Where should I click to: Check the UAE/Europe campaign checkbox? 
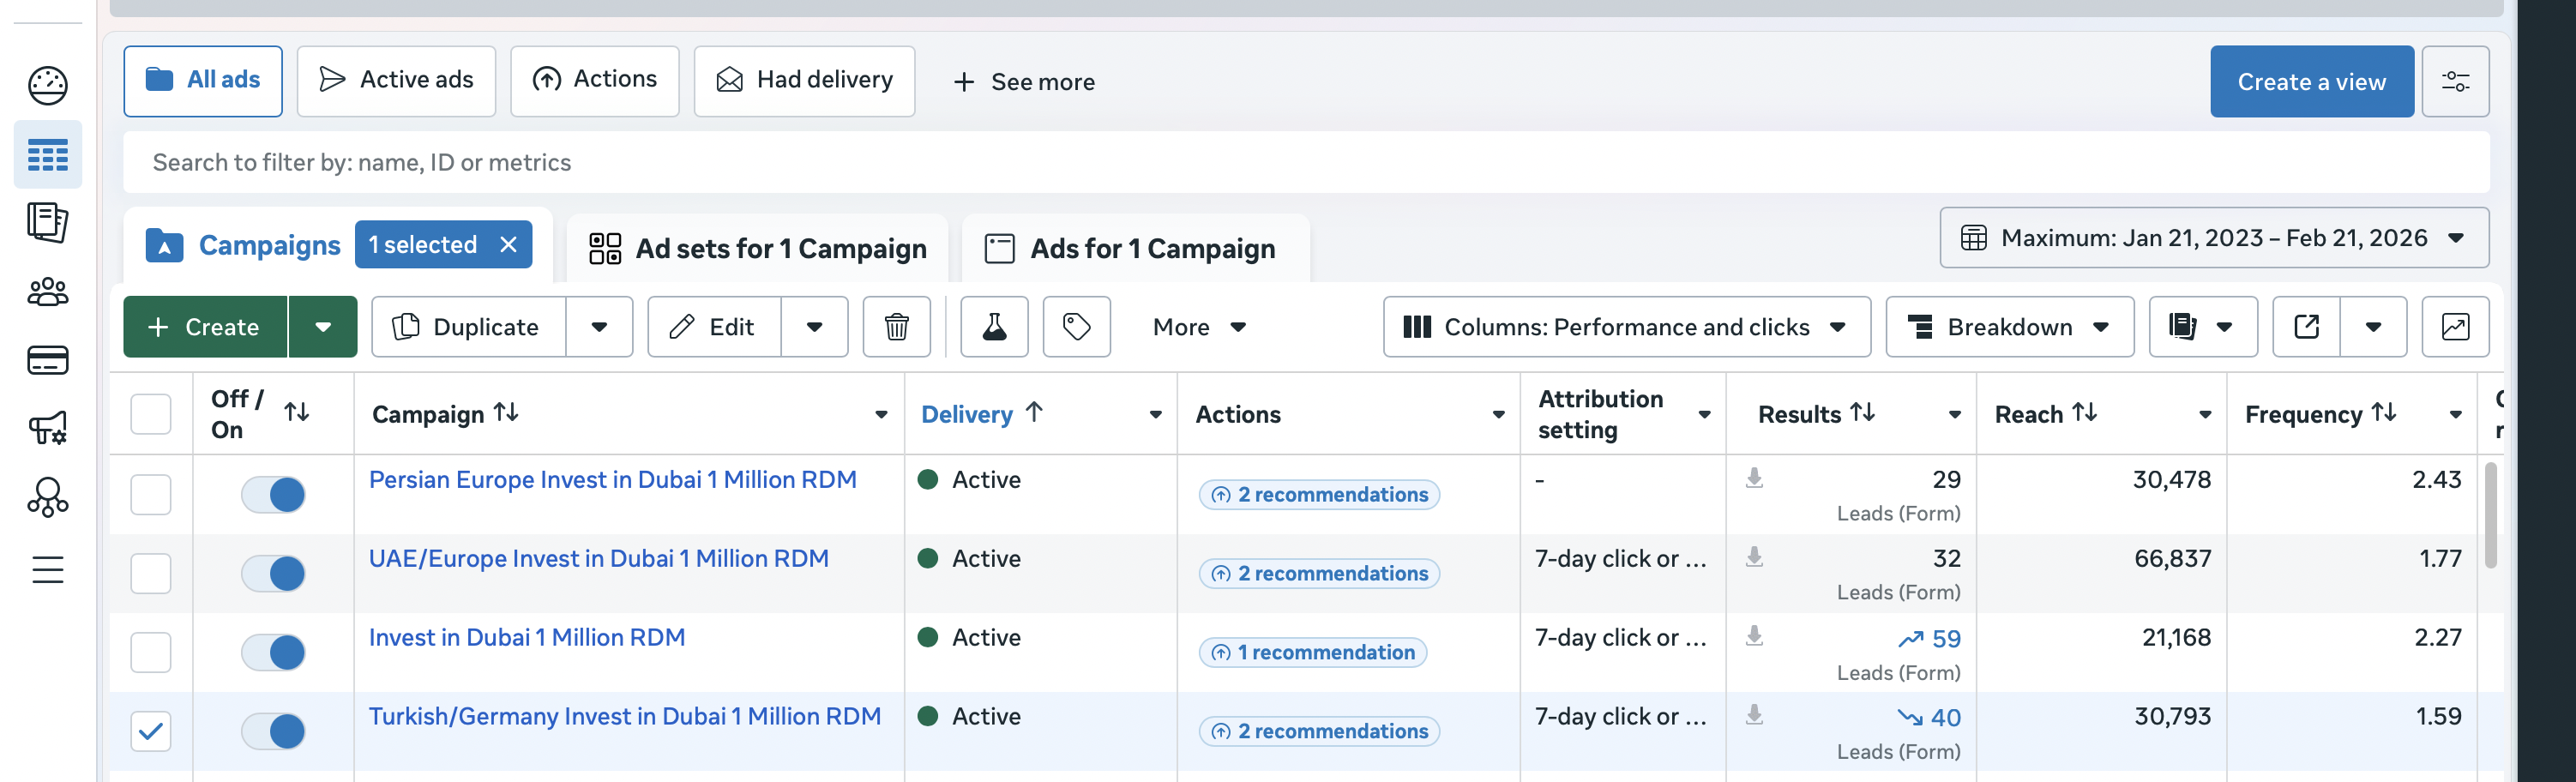(x=151, y=573)
